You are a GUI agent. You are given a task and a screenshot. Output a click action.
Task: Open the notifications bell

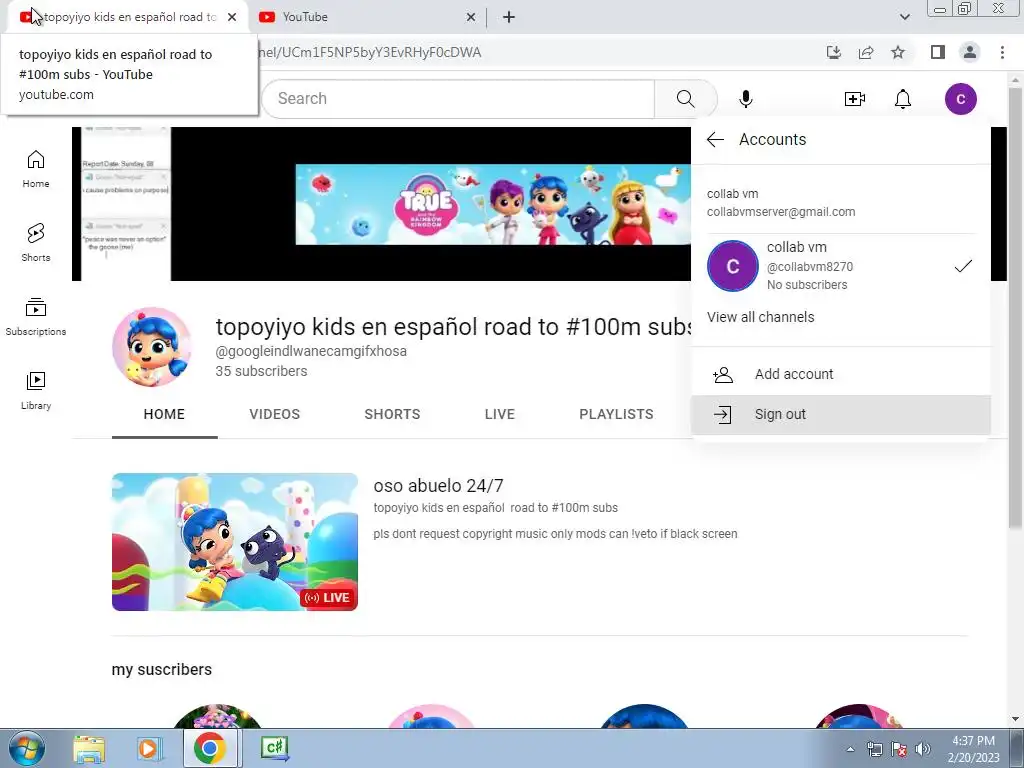(903, 99)
